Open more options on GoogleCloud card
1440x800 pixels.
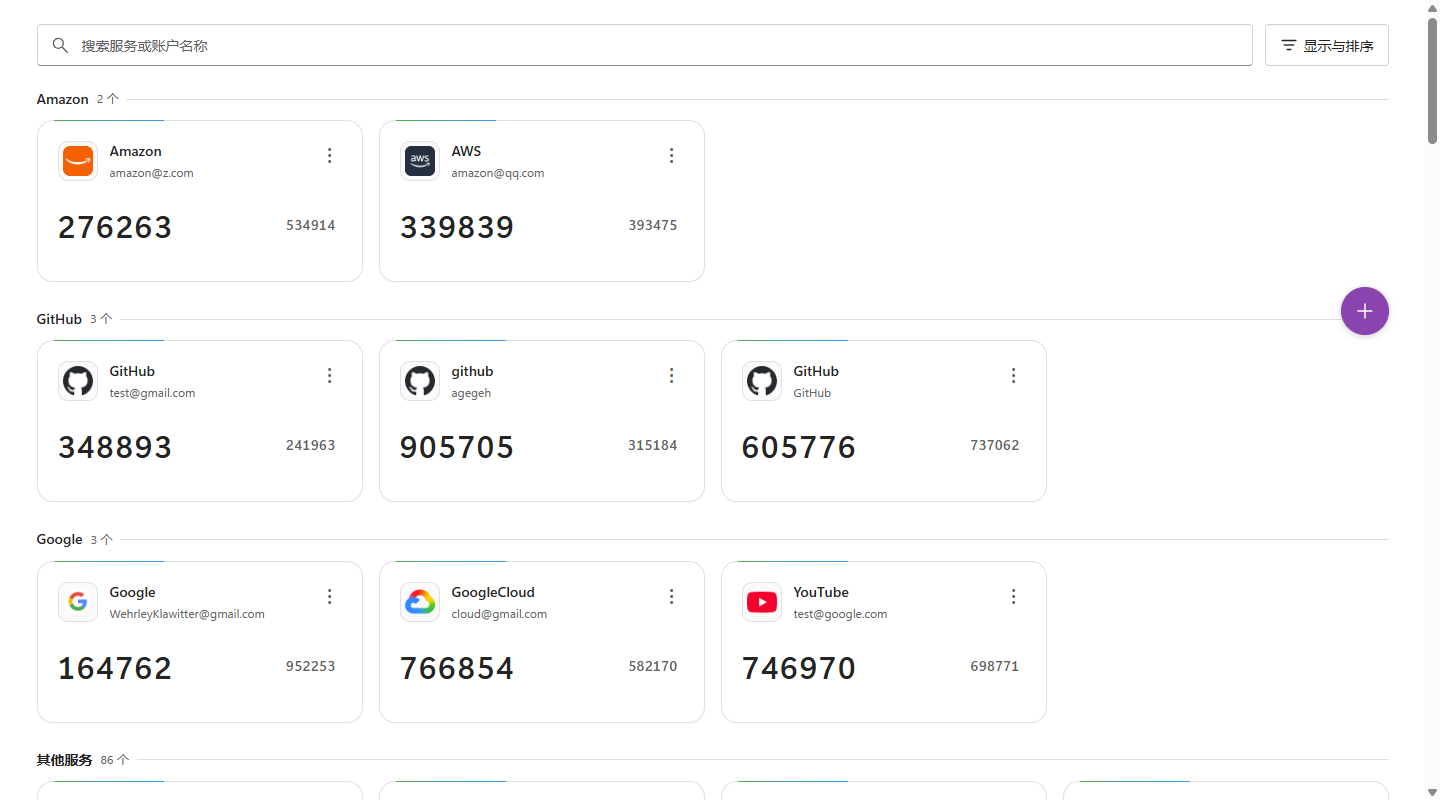672,596
